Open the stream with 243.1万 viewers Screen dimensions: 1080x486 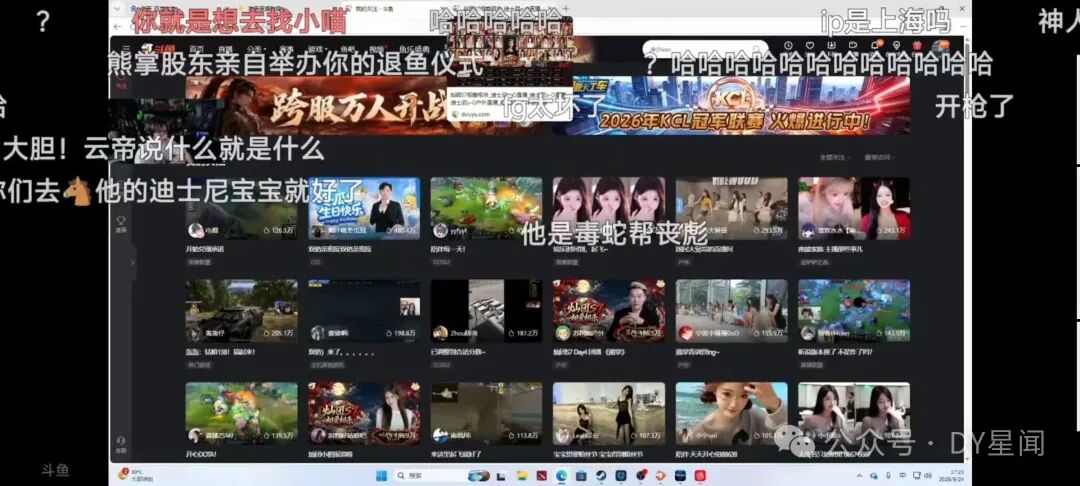pyautogui.click(x=854, y=208)
